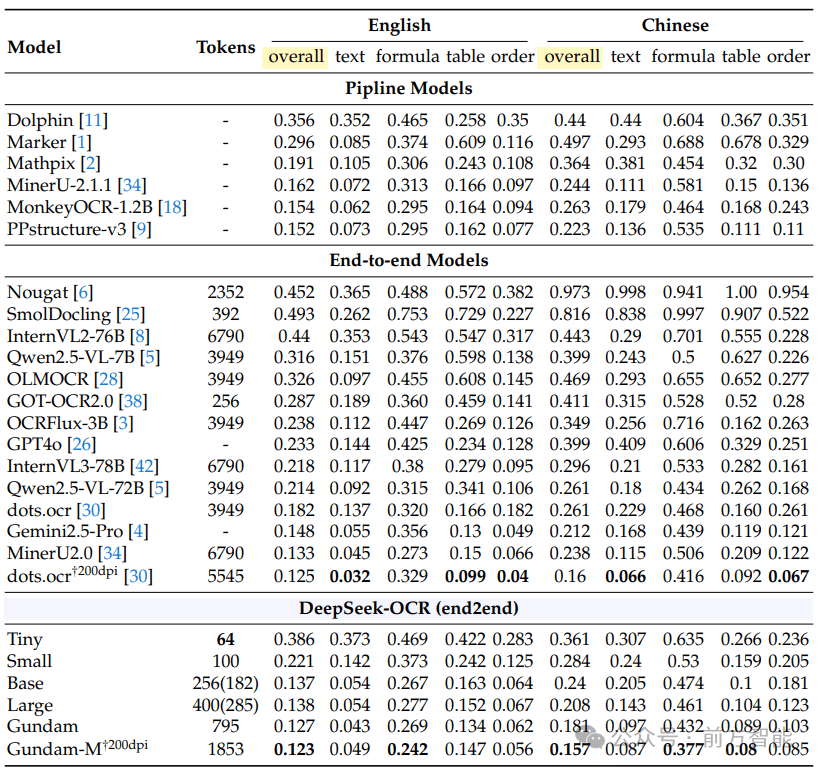This screenshot has height=770, width=819.
Task: Open GOT-OCR2.0 citation [38]
Action: coord(132,400)
